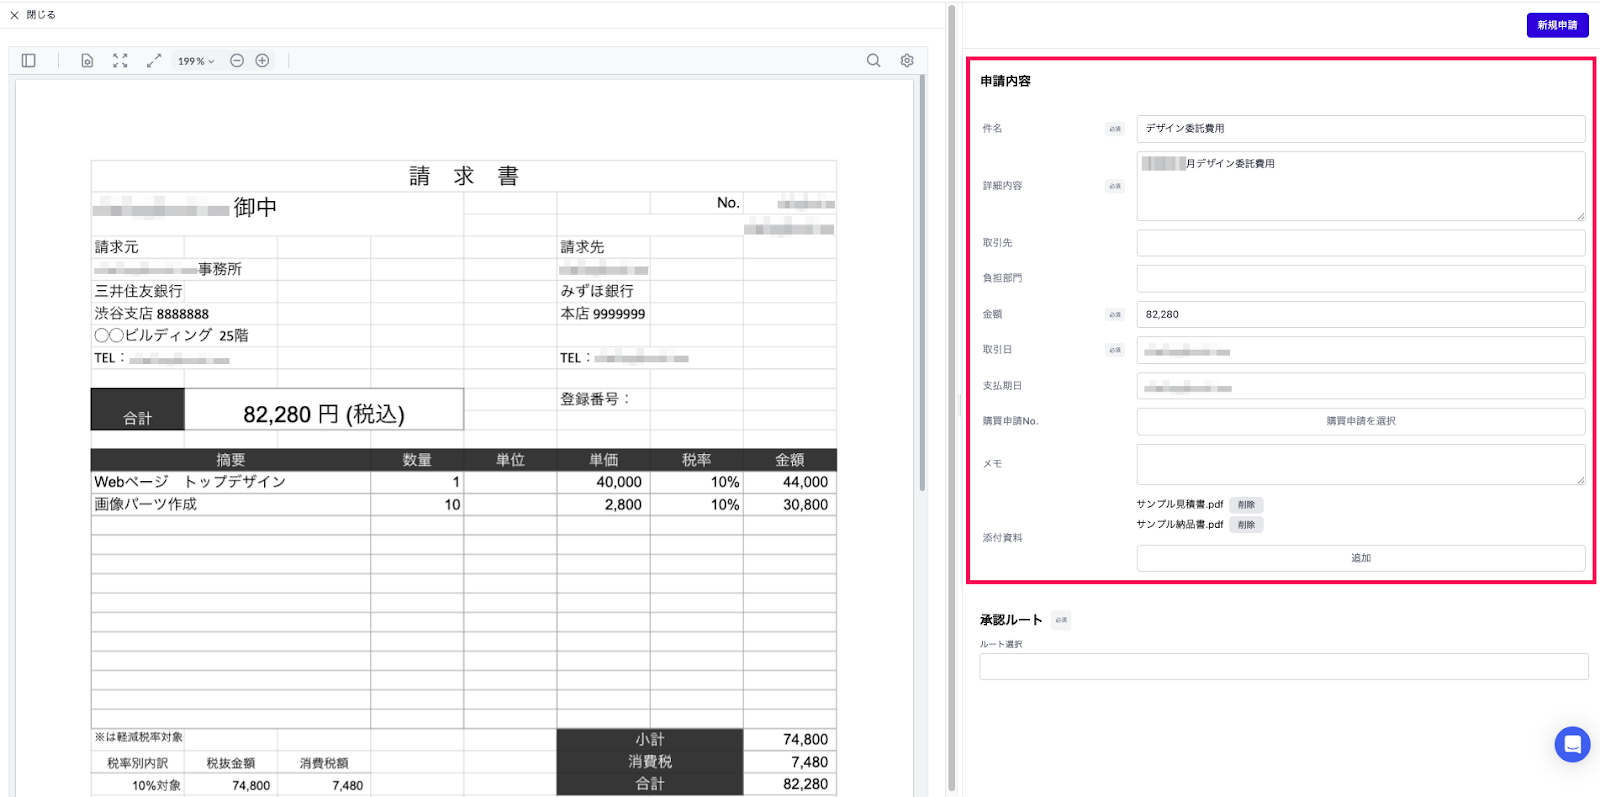This screenshot has height=797, width=1600.
Task: Click the PDF viewer vertical scrollbar
Action: coord(922,285)
